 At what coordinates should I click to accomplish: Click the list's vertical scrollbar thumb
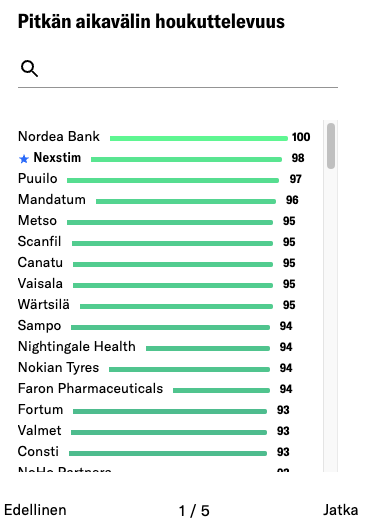click(x=331, y=146)
